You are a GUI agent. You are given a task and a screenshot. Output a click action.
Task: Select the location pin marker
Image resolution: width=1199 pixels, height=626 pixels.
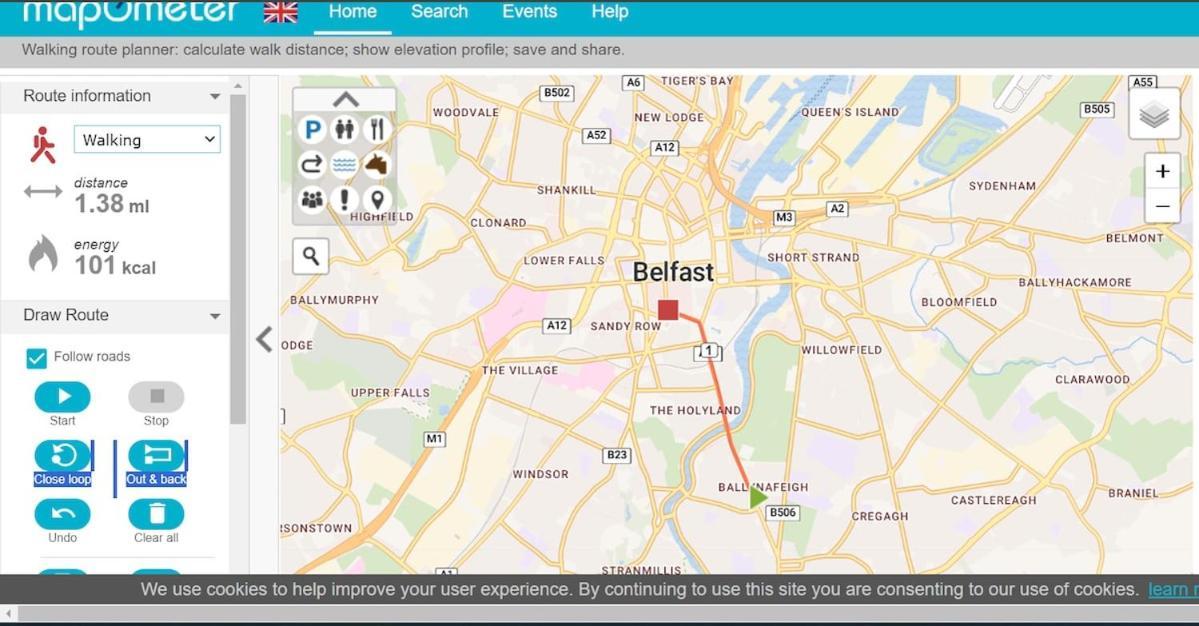coord(377,199)
